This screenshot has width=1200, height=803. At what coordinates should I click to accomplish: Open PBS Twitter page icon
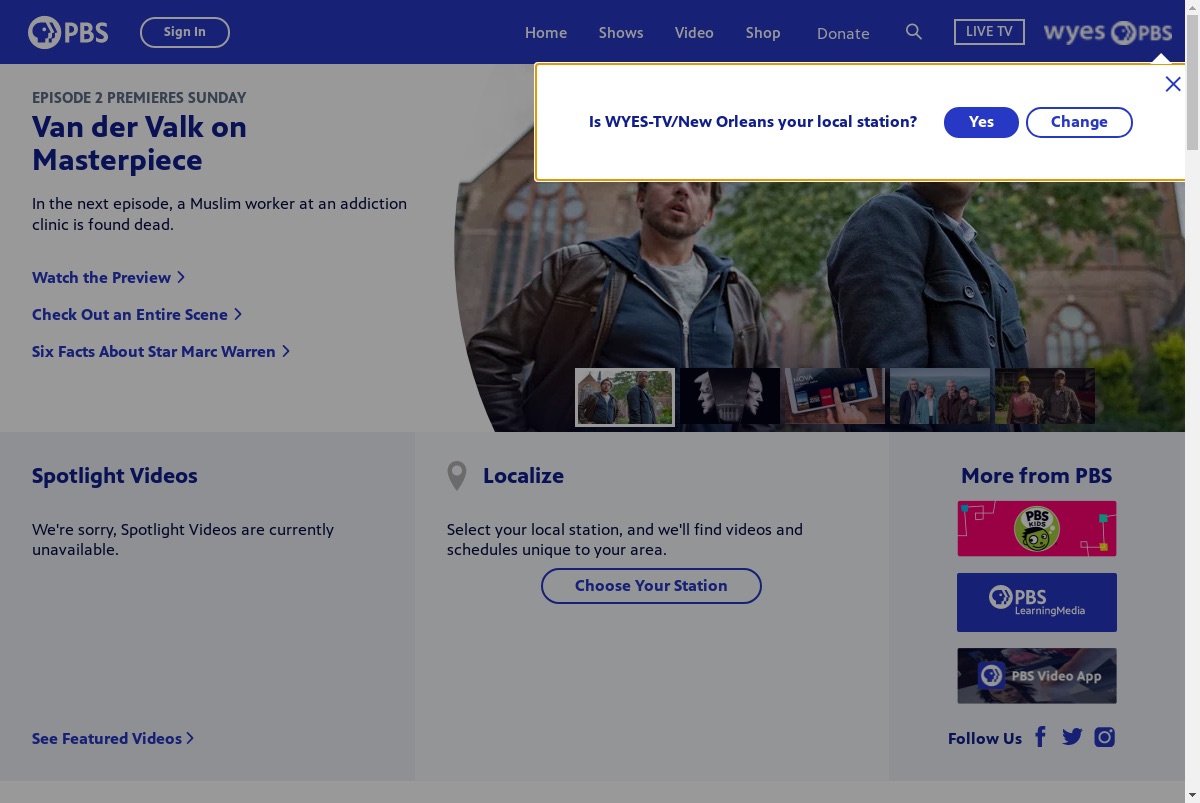click(1072, 737)
